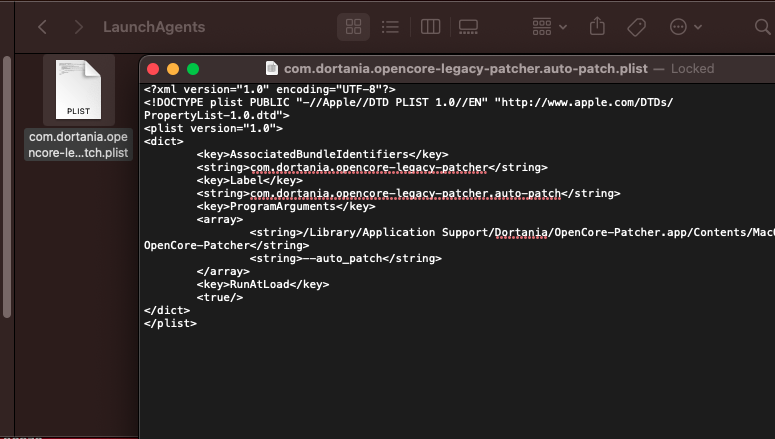Screen dimensions: 775x439
Task: Click the LaunchAgents folder title
Action: [x=154, y=27]
